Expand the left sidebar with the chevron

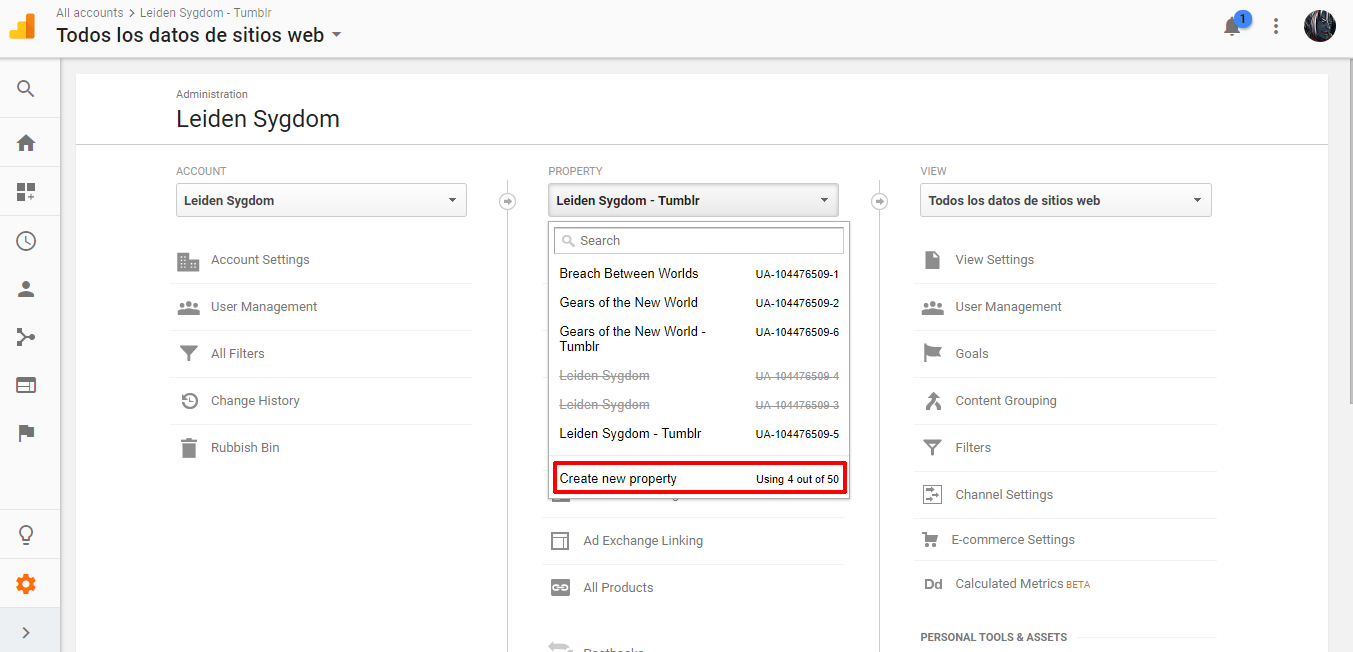coord(26,632)
